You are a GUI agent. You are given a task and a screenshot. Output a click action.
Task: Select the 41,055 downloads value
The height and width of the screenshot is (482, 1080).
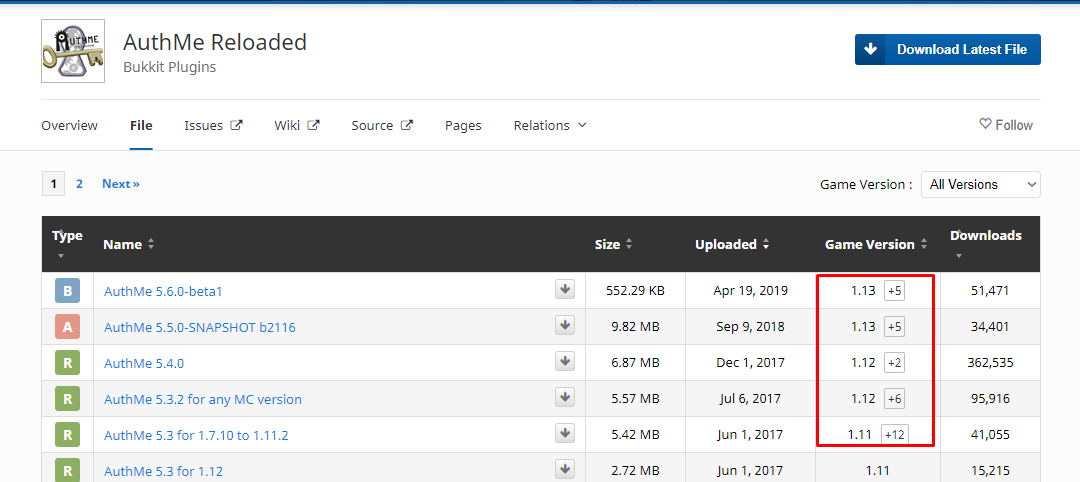990,434
